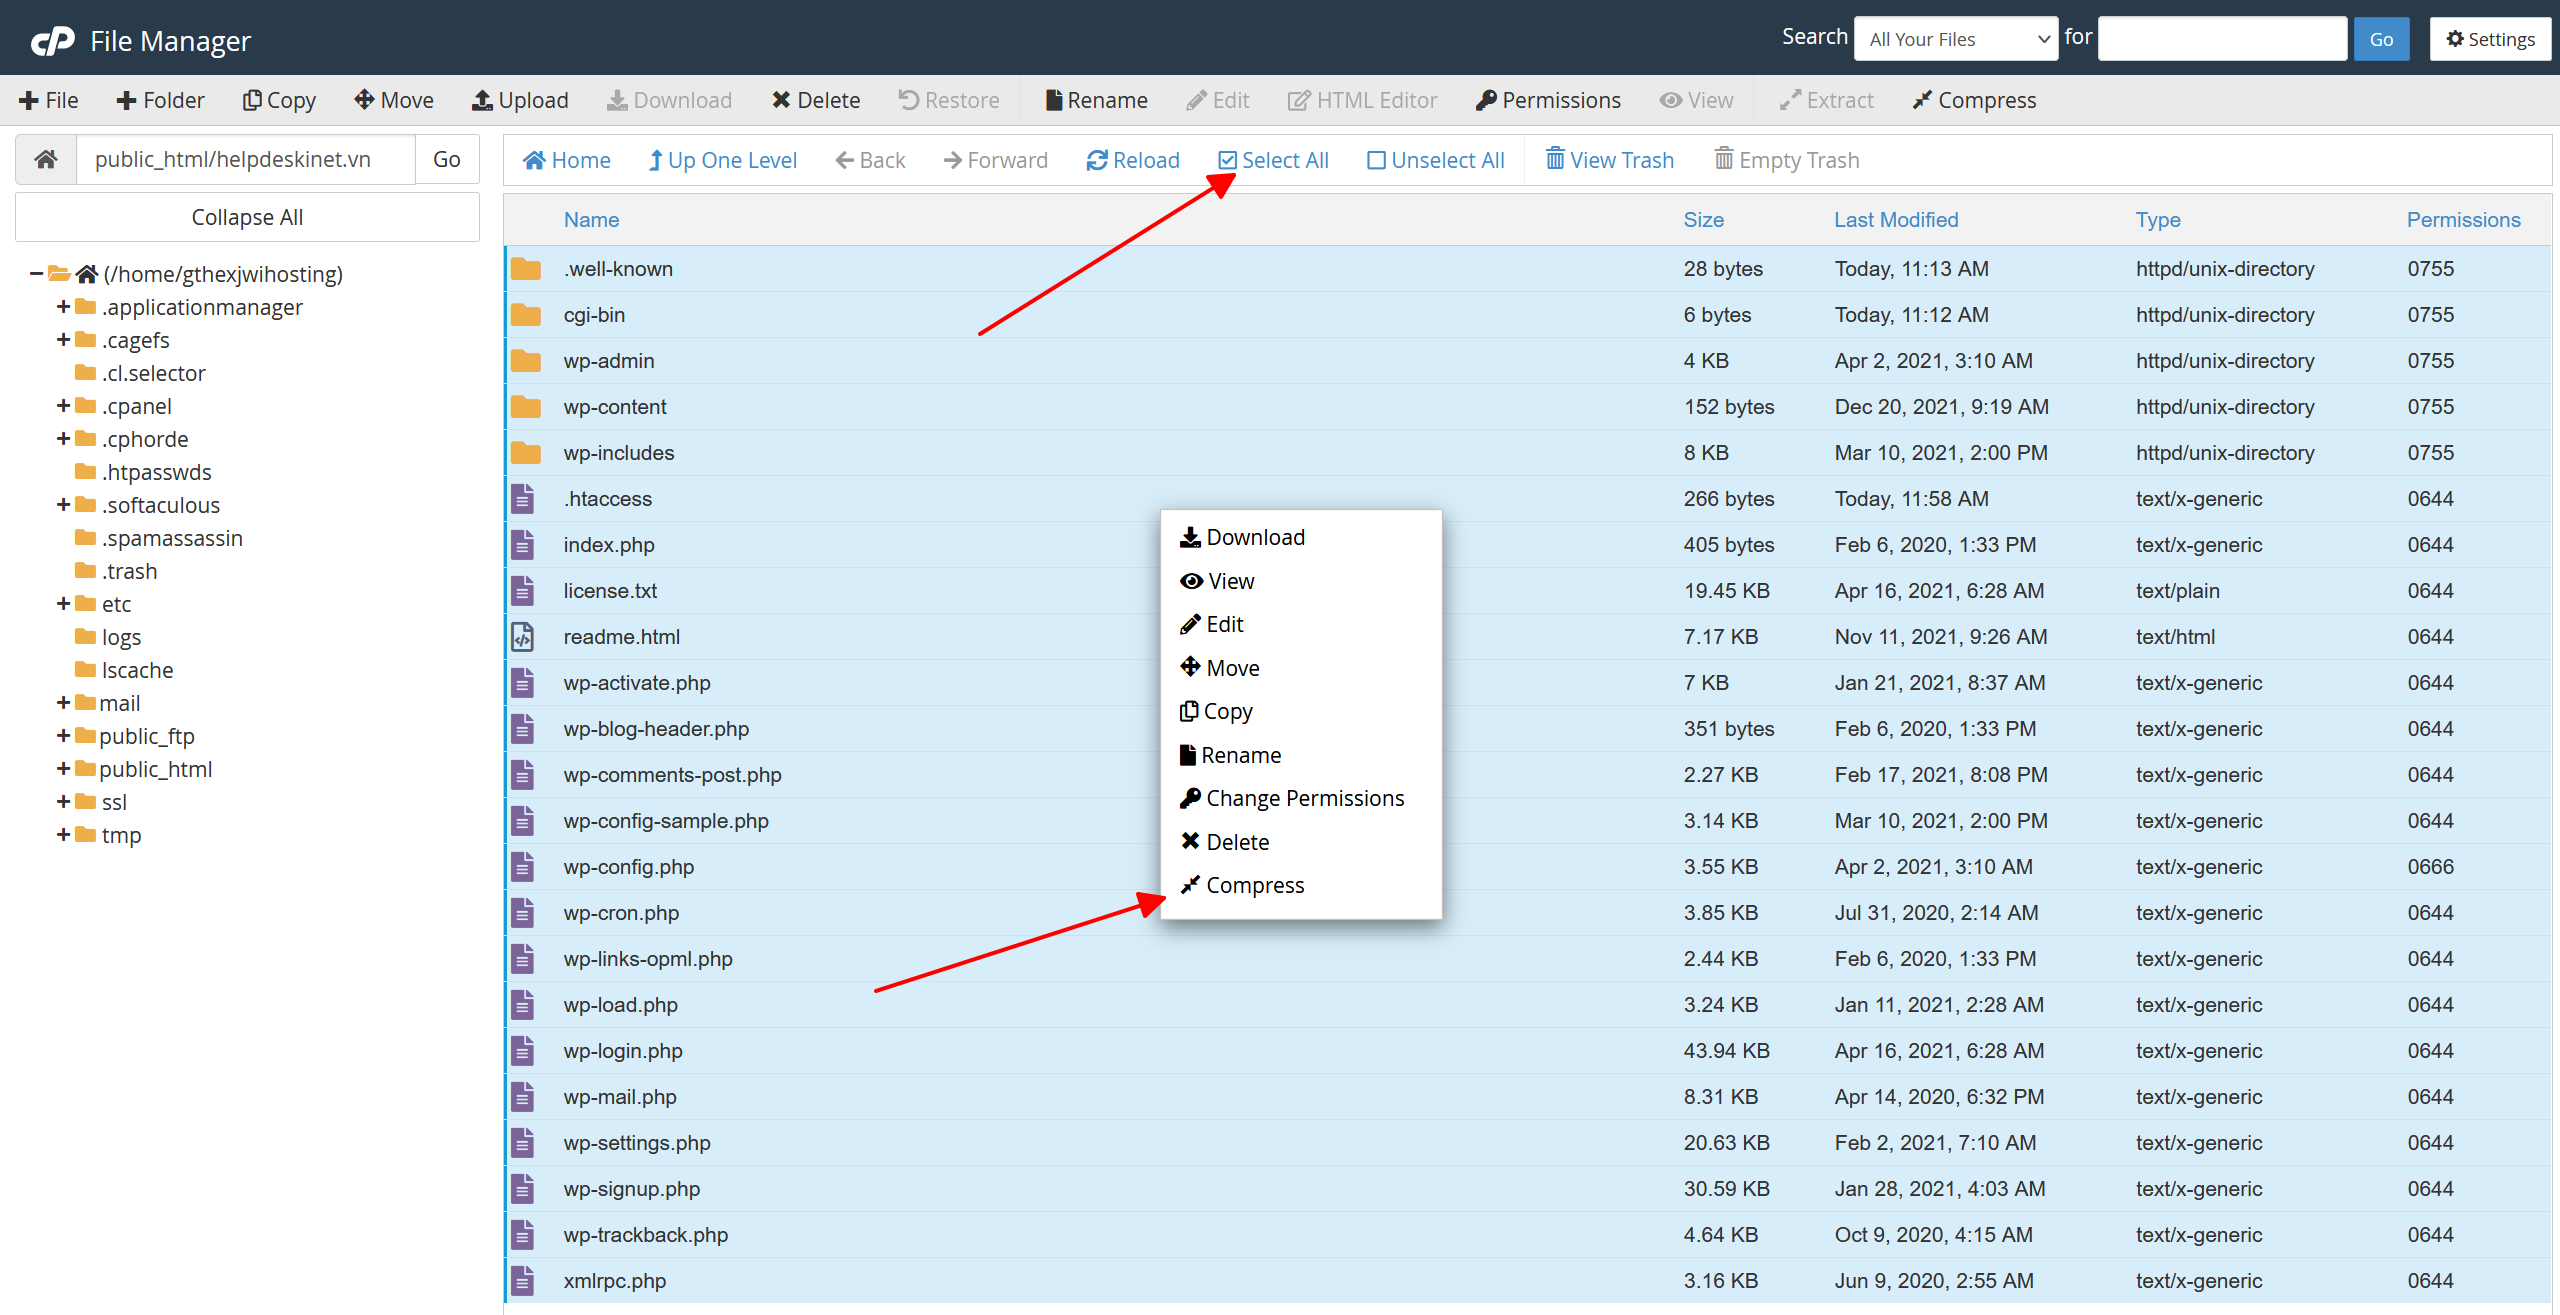Click the toolbar Restore button
This screenshot has width=2560, height=1315.
949,100
